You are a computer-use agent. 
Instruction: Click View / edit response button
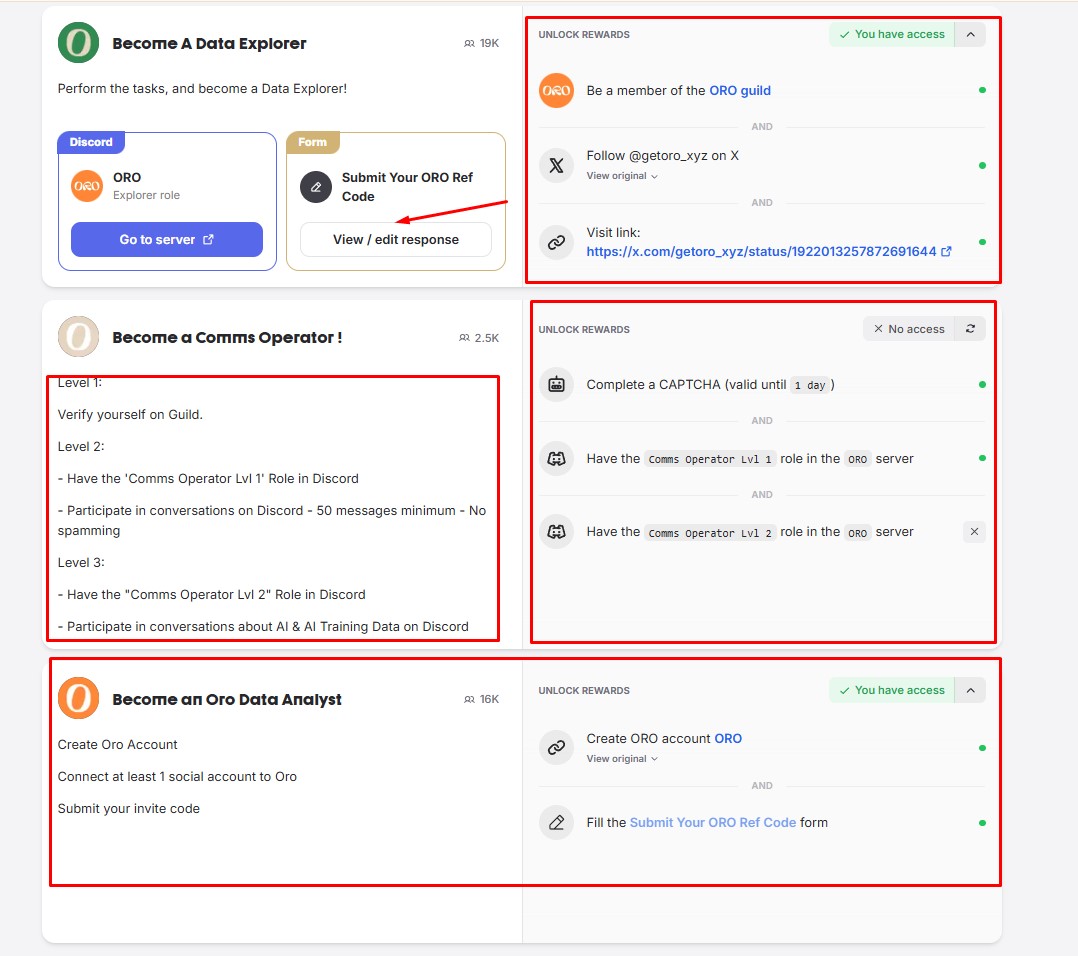[396, 240]
